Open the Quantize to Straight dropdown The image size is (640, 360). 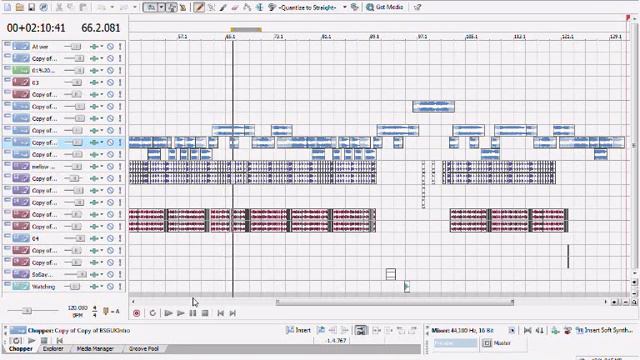[345, 7]
